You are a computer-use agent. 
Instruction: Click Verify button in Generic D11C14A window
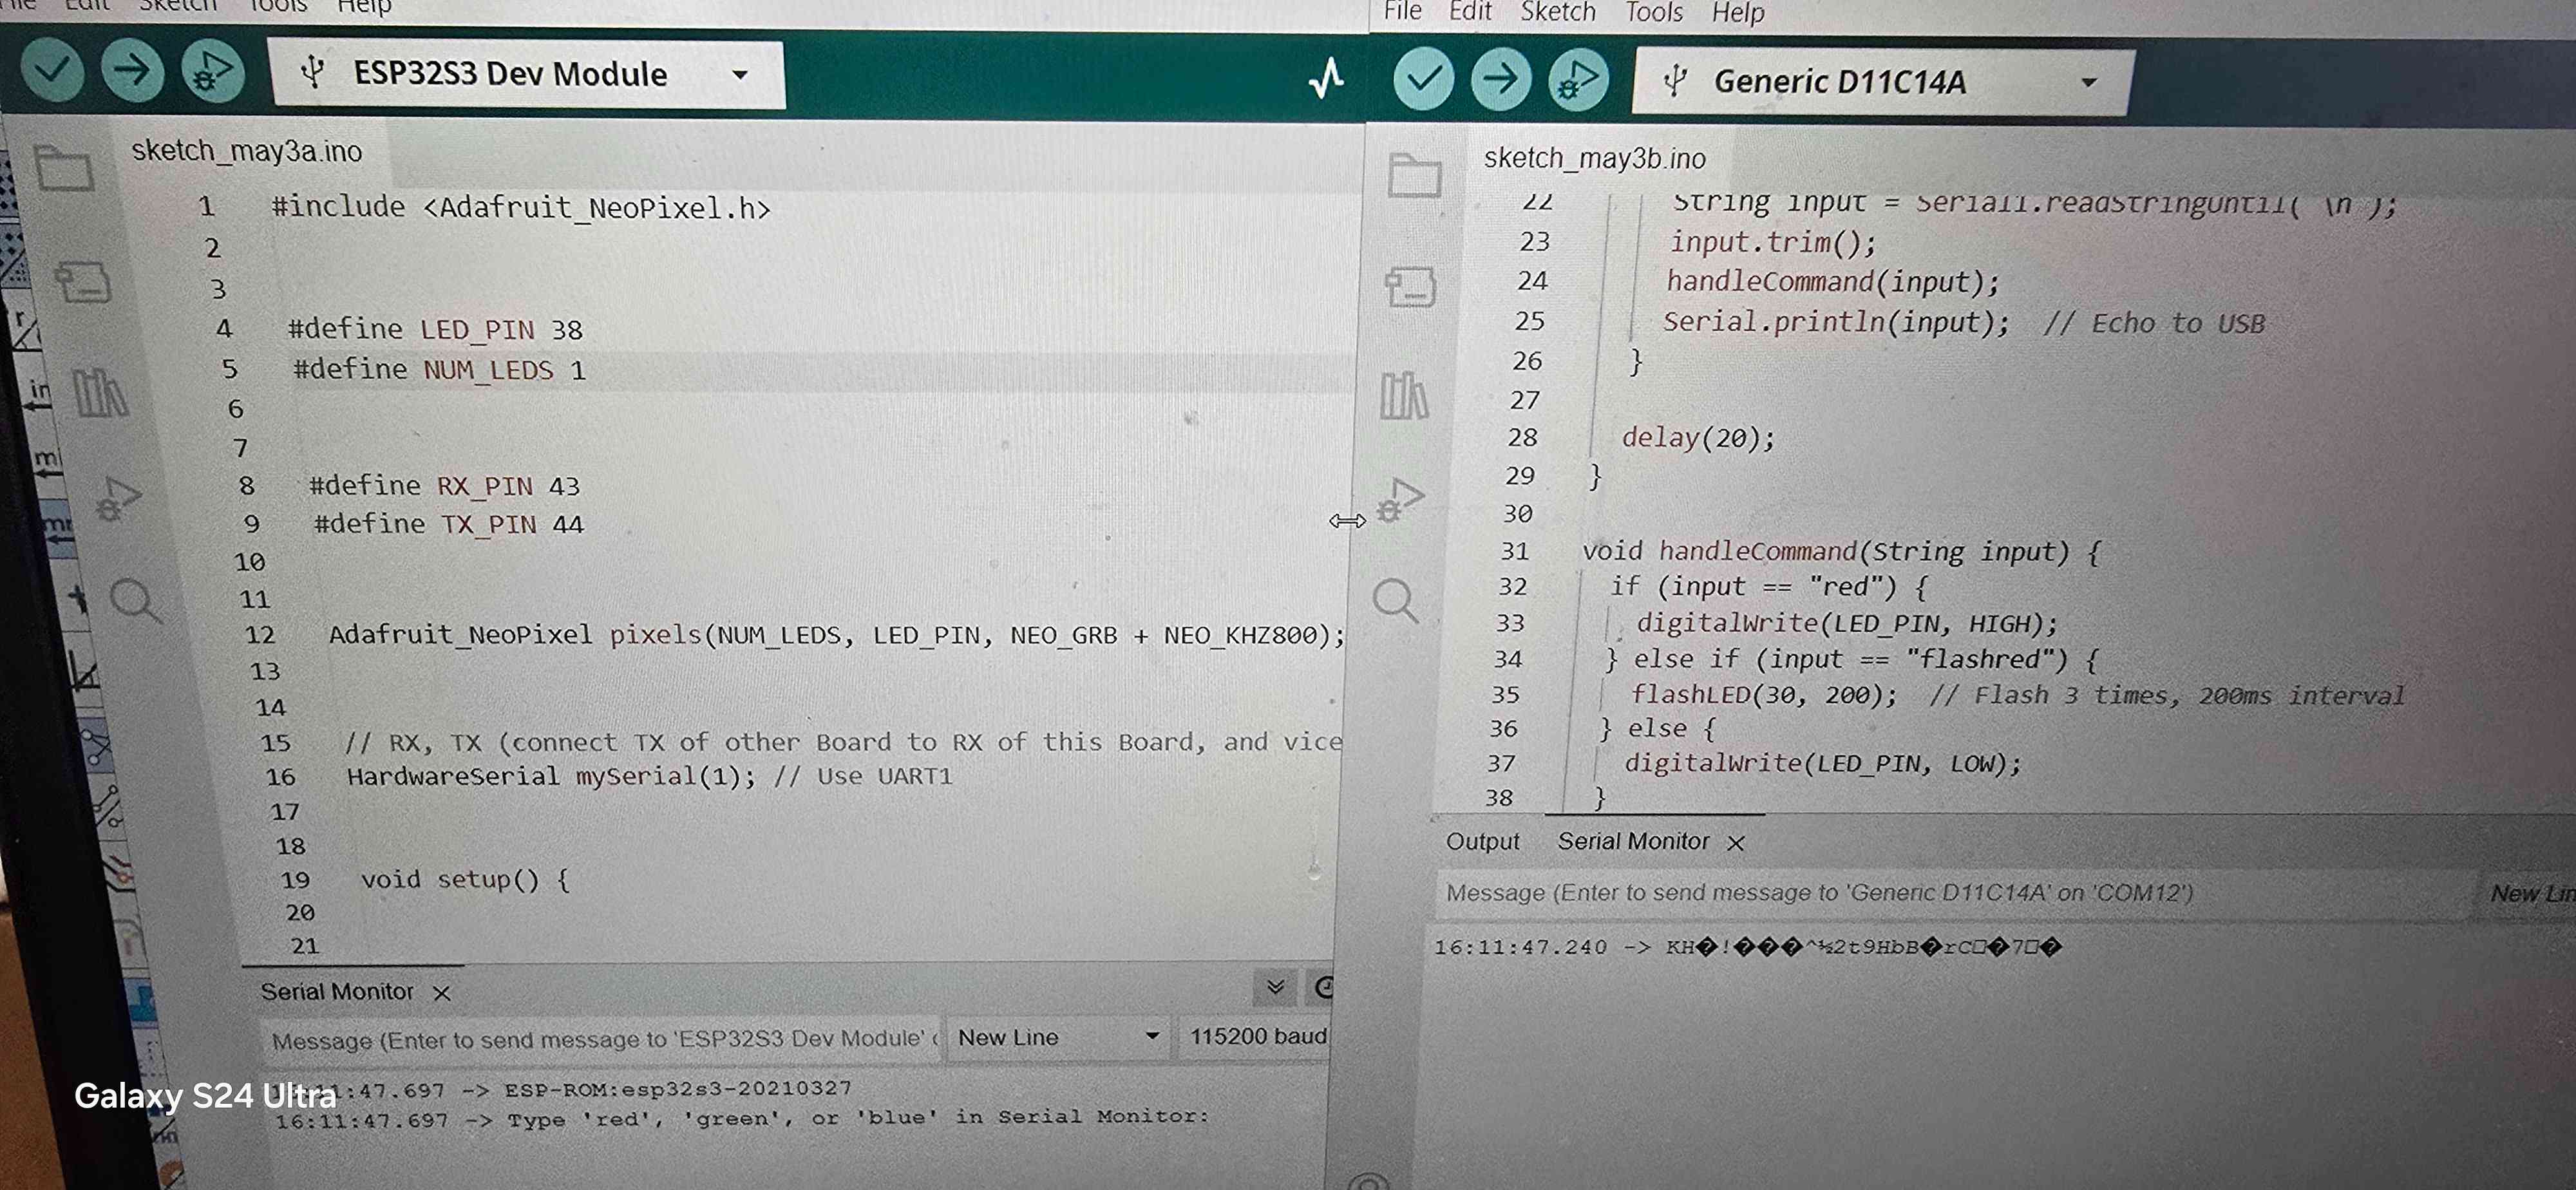1423,79
